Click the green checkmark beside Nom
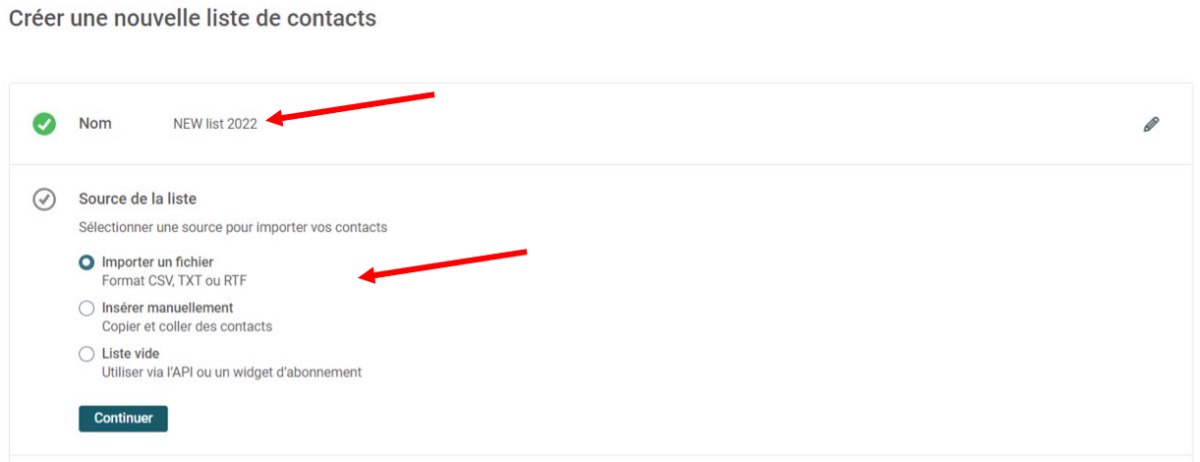Viewport: 1200px width, 462px height. click(44, 124)
